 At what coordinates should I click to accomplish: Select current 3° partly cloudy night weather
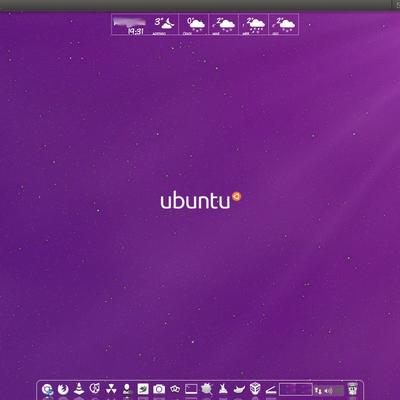coord(164,24)
